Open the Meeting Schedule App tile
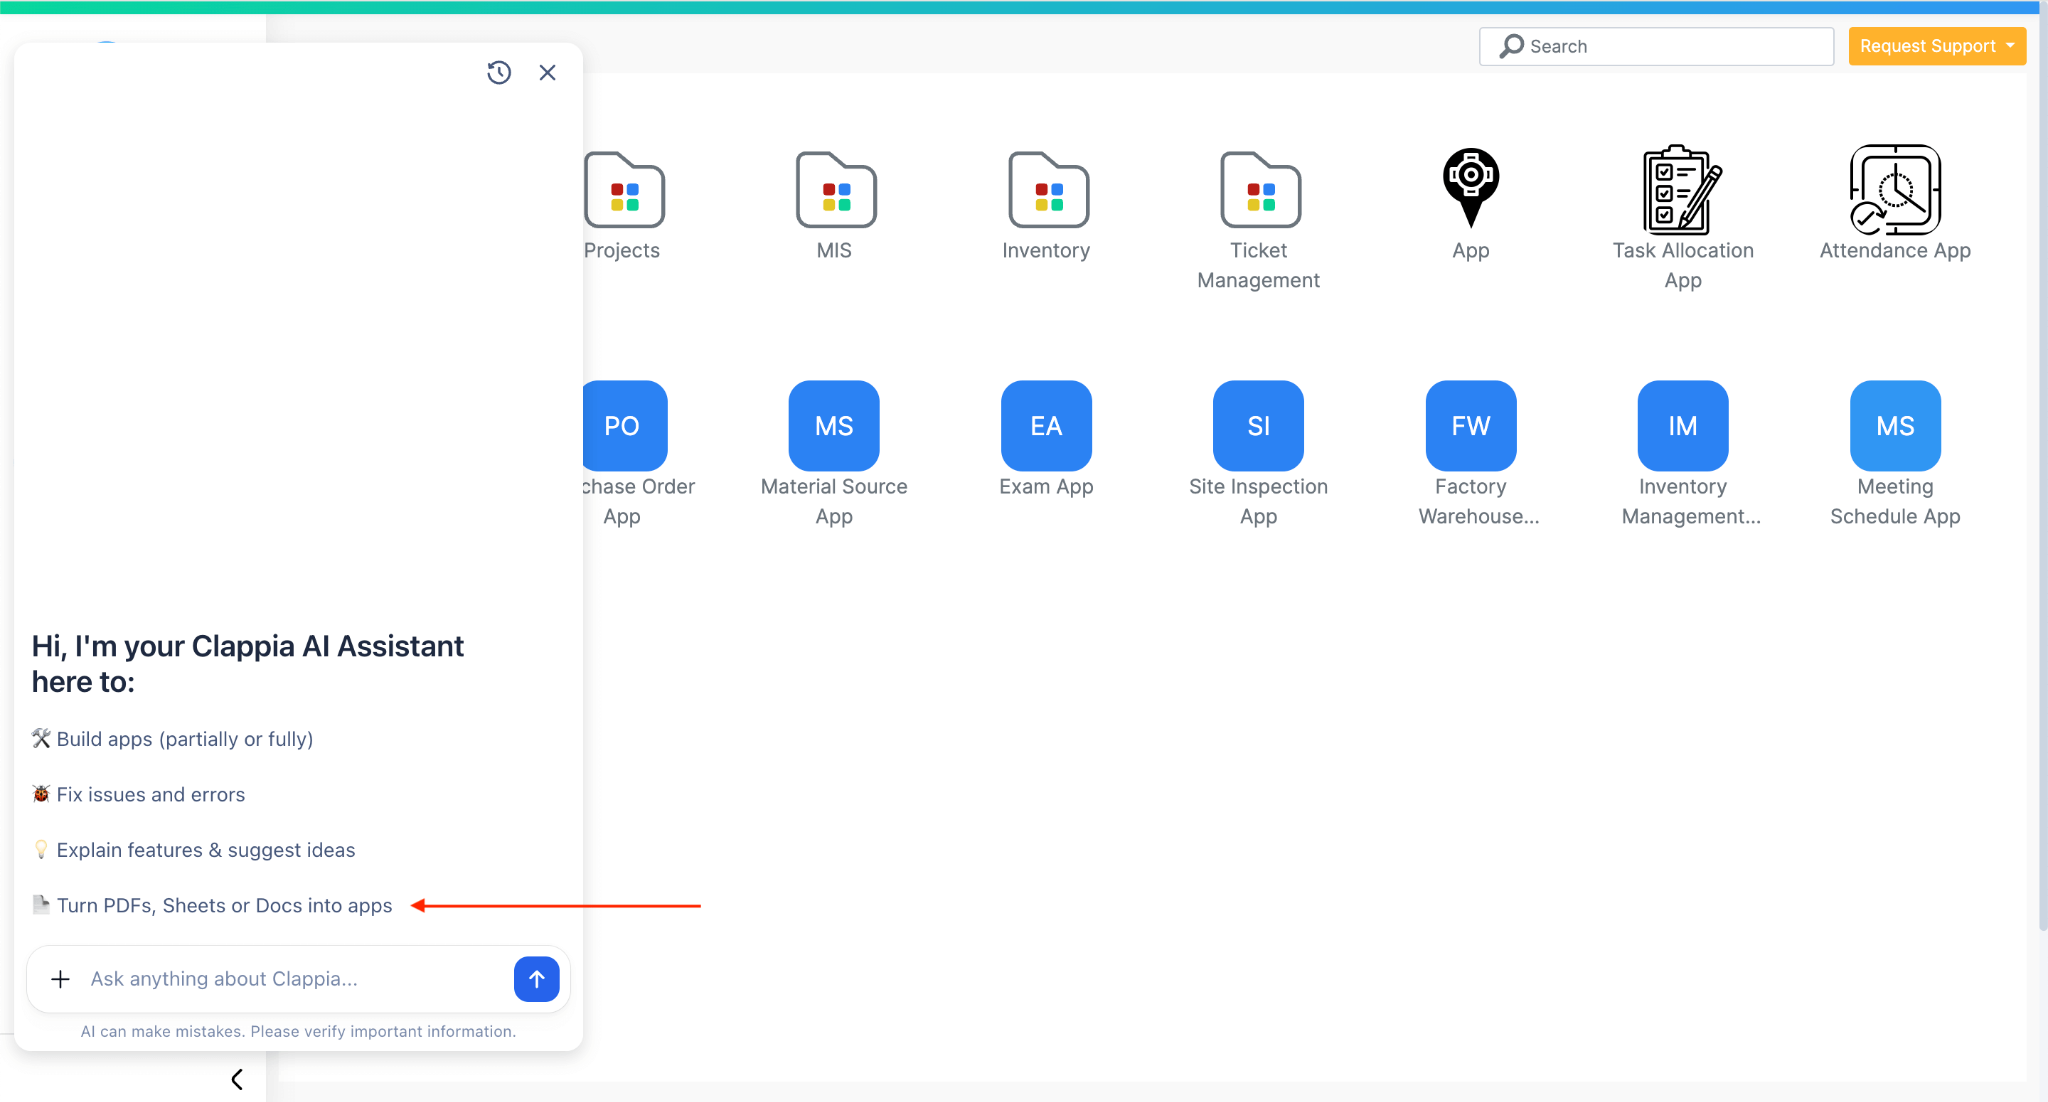Screen dimensions: 2048x1102 click(x=1895, y=426)
